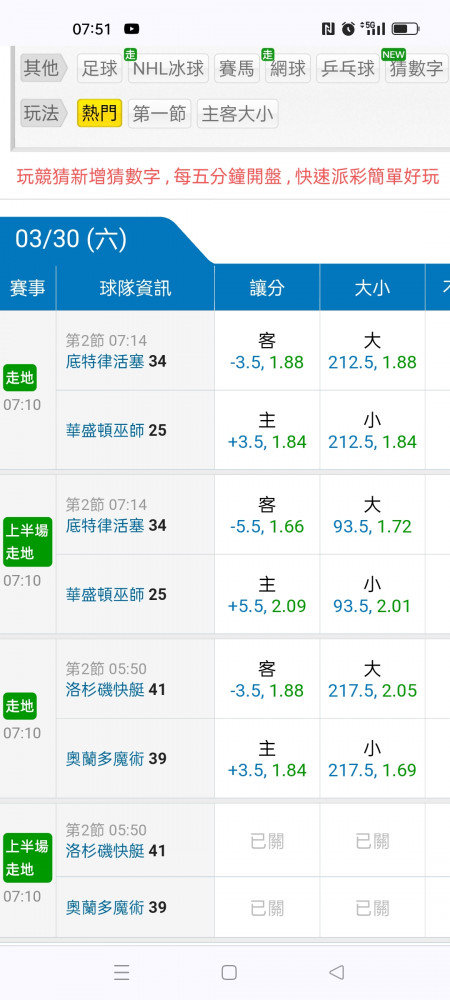This screenshot has height=1000, width=450.
Task: Tap the green 走地 badge for Pistons game
Action: 20,378
